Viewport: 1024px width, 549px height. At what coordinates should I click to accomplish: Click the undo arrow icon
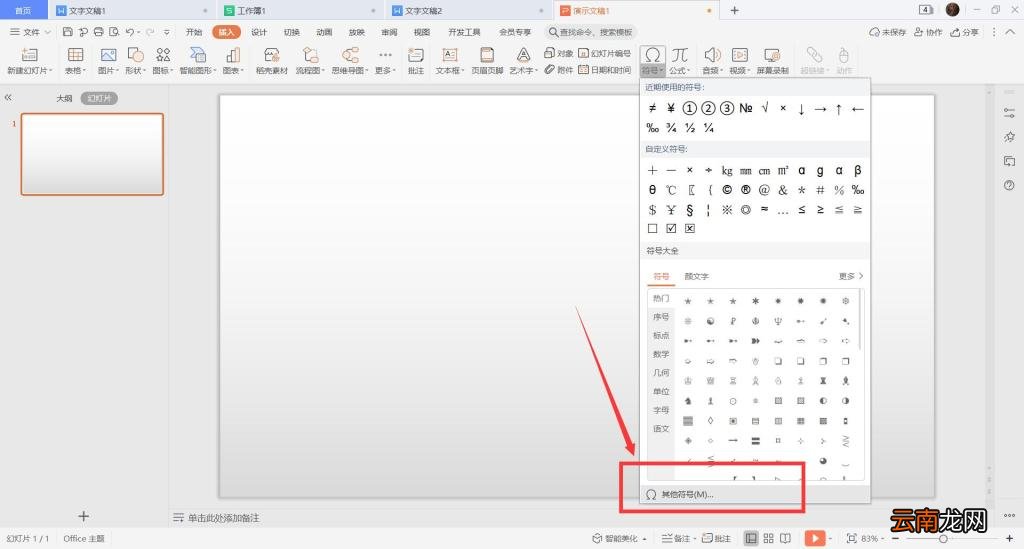click(x=129, y=31)
